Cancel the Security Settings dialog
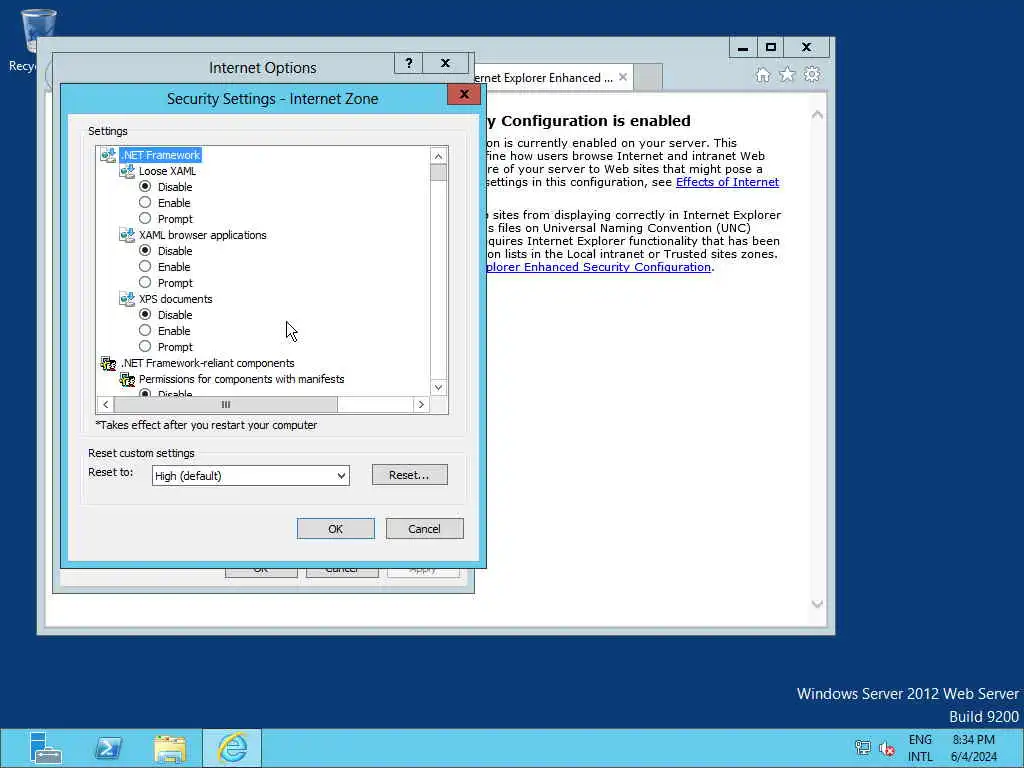The width and height of the screenshot is (1024, 768). [x=424, y=529]
